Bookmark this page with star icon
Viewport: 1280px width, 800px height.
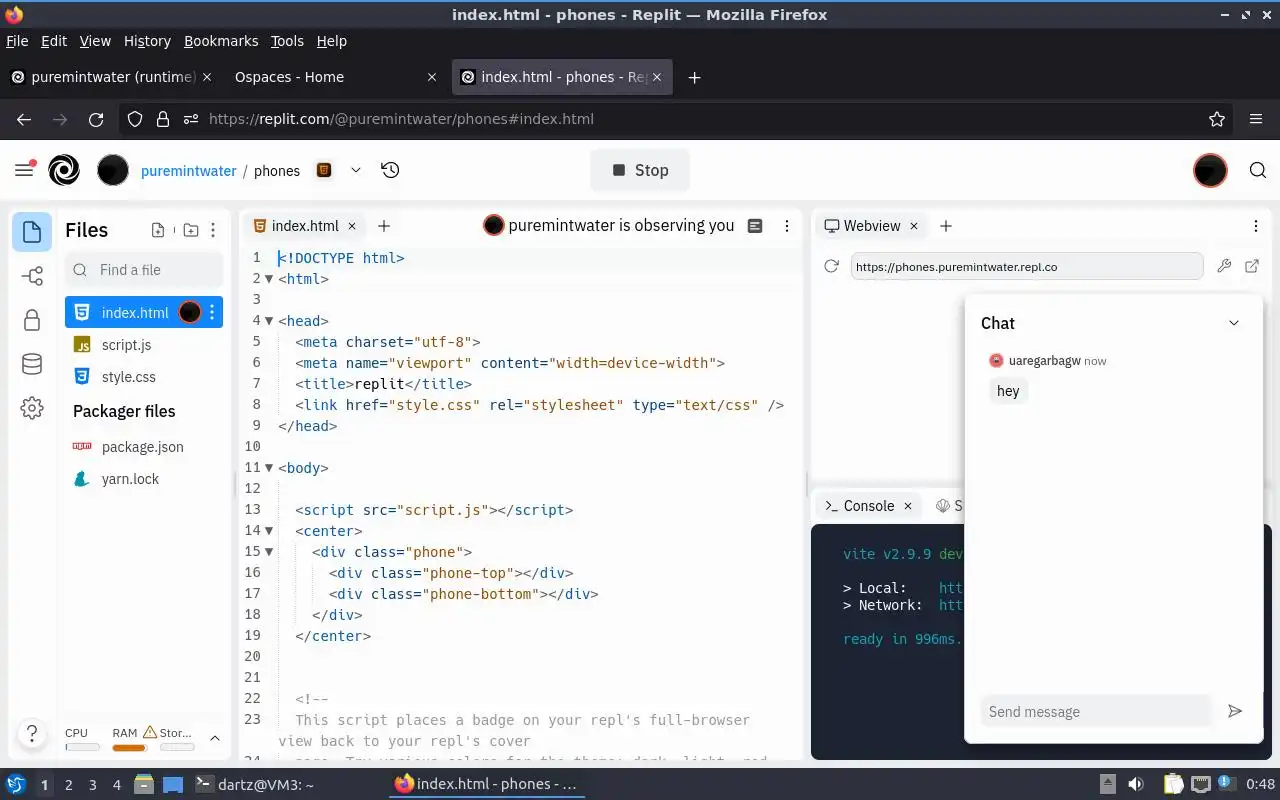point(1217,119)
